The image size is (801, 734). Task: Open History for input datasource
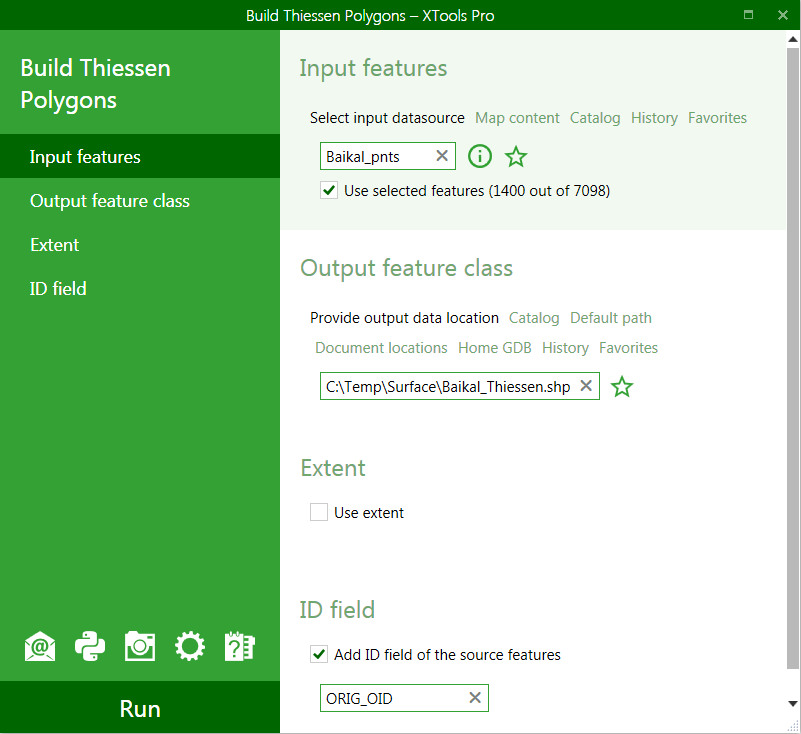pyautogui.click(x=654, y=118)
